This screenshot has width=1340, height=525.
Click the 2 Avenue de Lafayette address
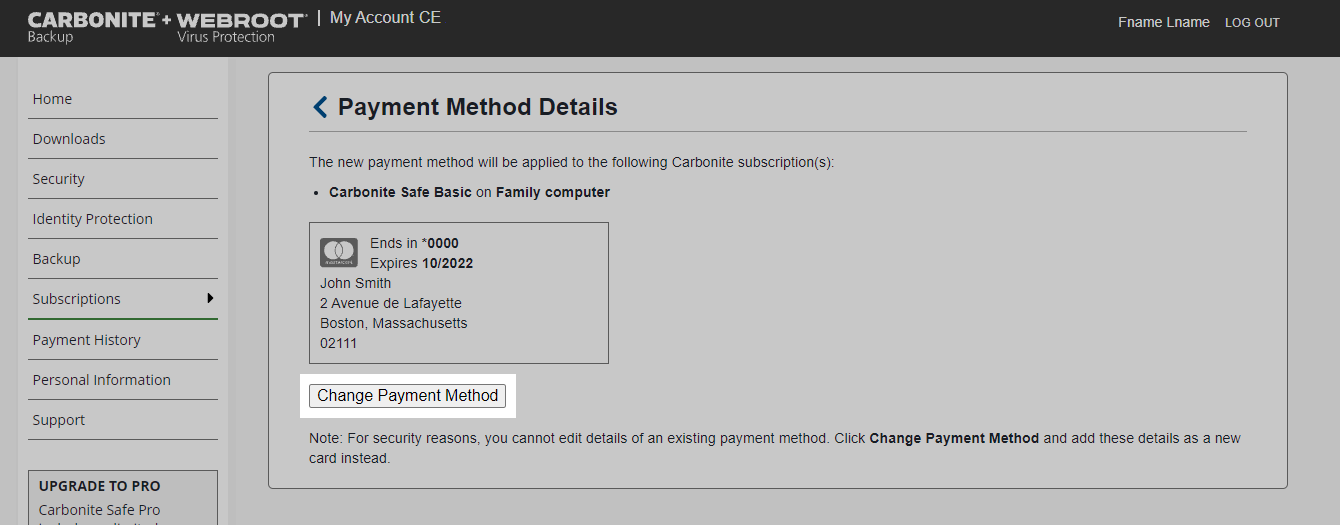tap(391, 303)
